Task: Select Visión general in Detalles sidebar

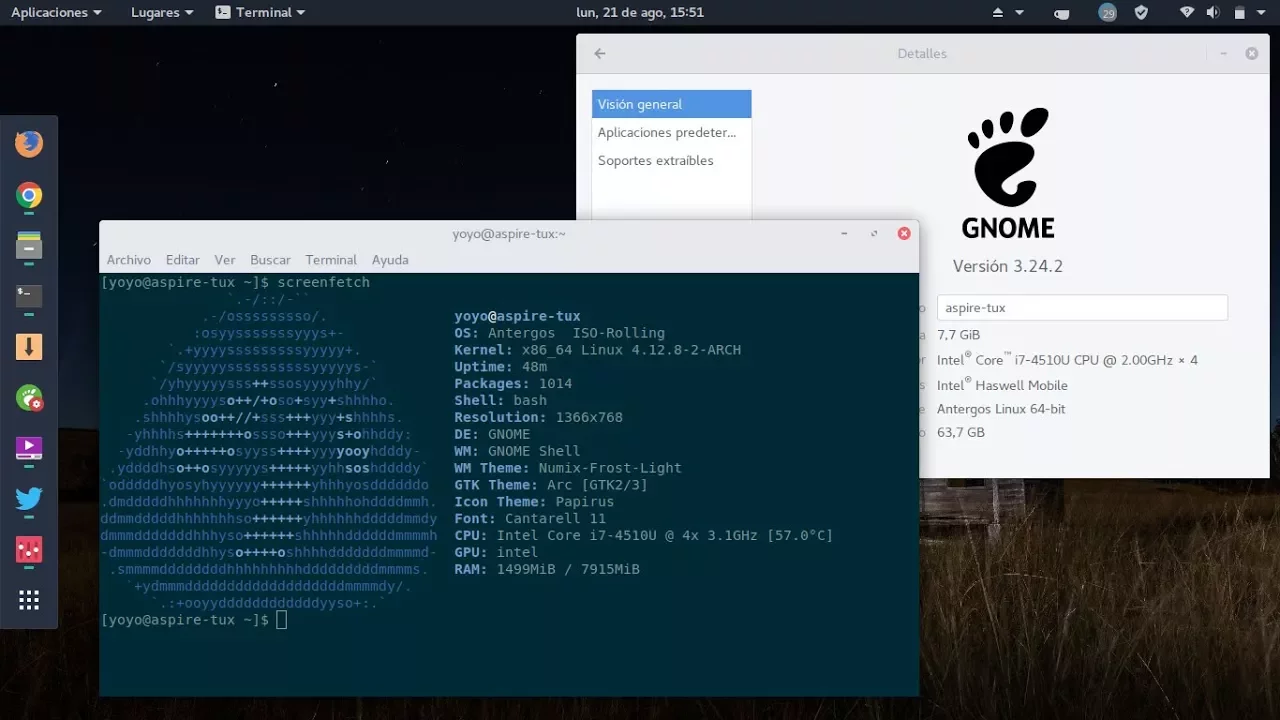Action: [x=671, y=104]
